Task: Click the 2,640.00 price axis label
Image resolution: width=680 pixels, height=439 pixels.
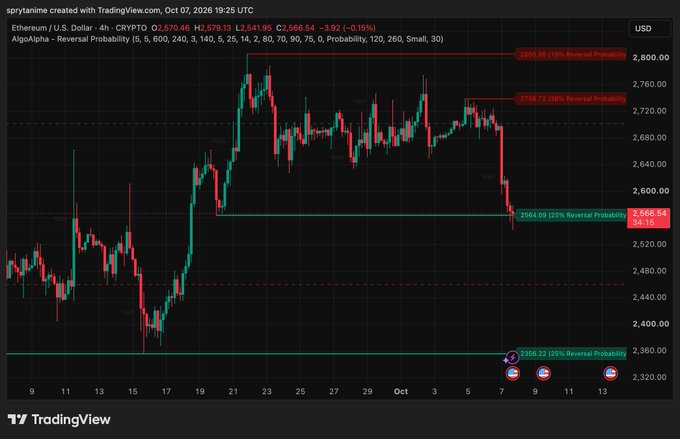Action: coord(651,164)
